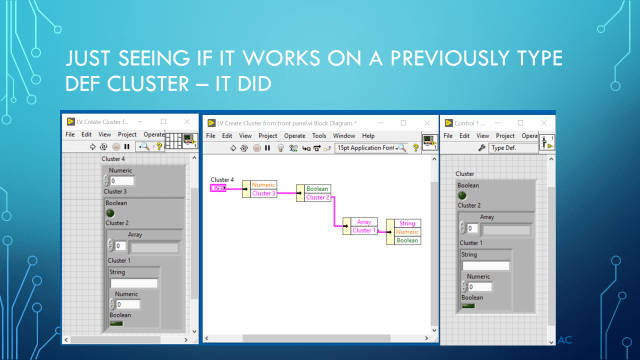Run the VI from the Block Diagram toolbar
The image size is (640, 360).
[x=233, y=148]
